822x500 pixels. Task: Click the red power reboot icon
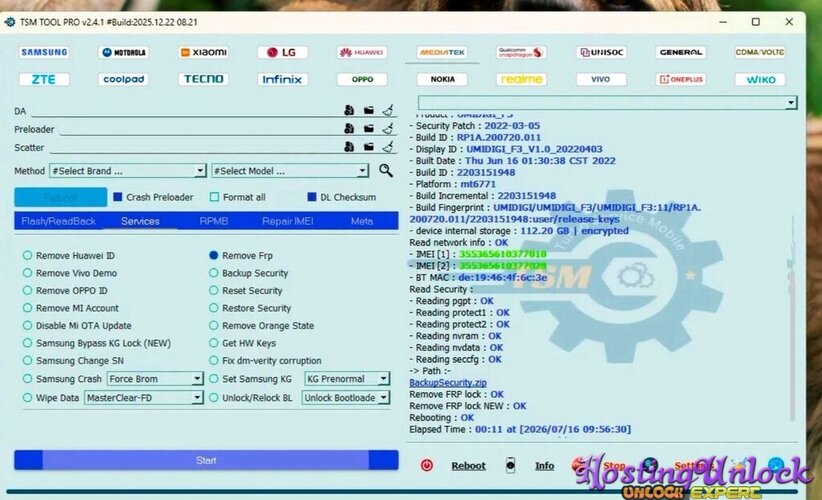[x=427, y=465]
